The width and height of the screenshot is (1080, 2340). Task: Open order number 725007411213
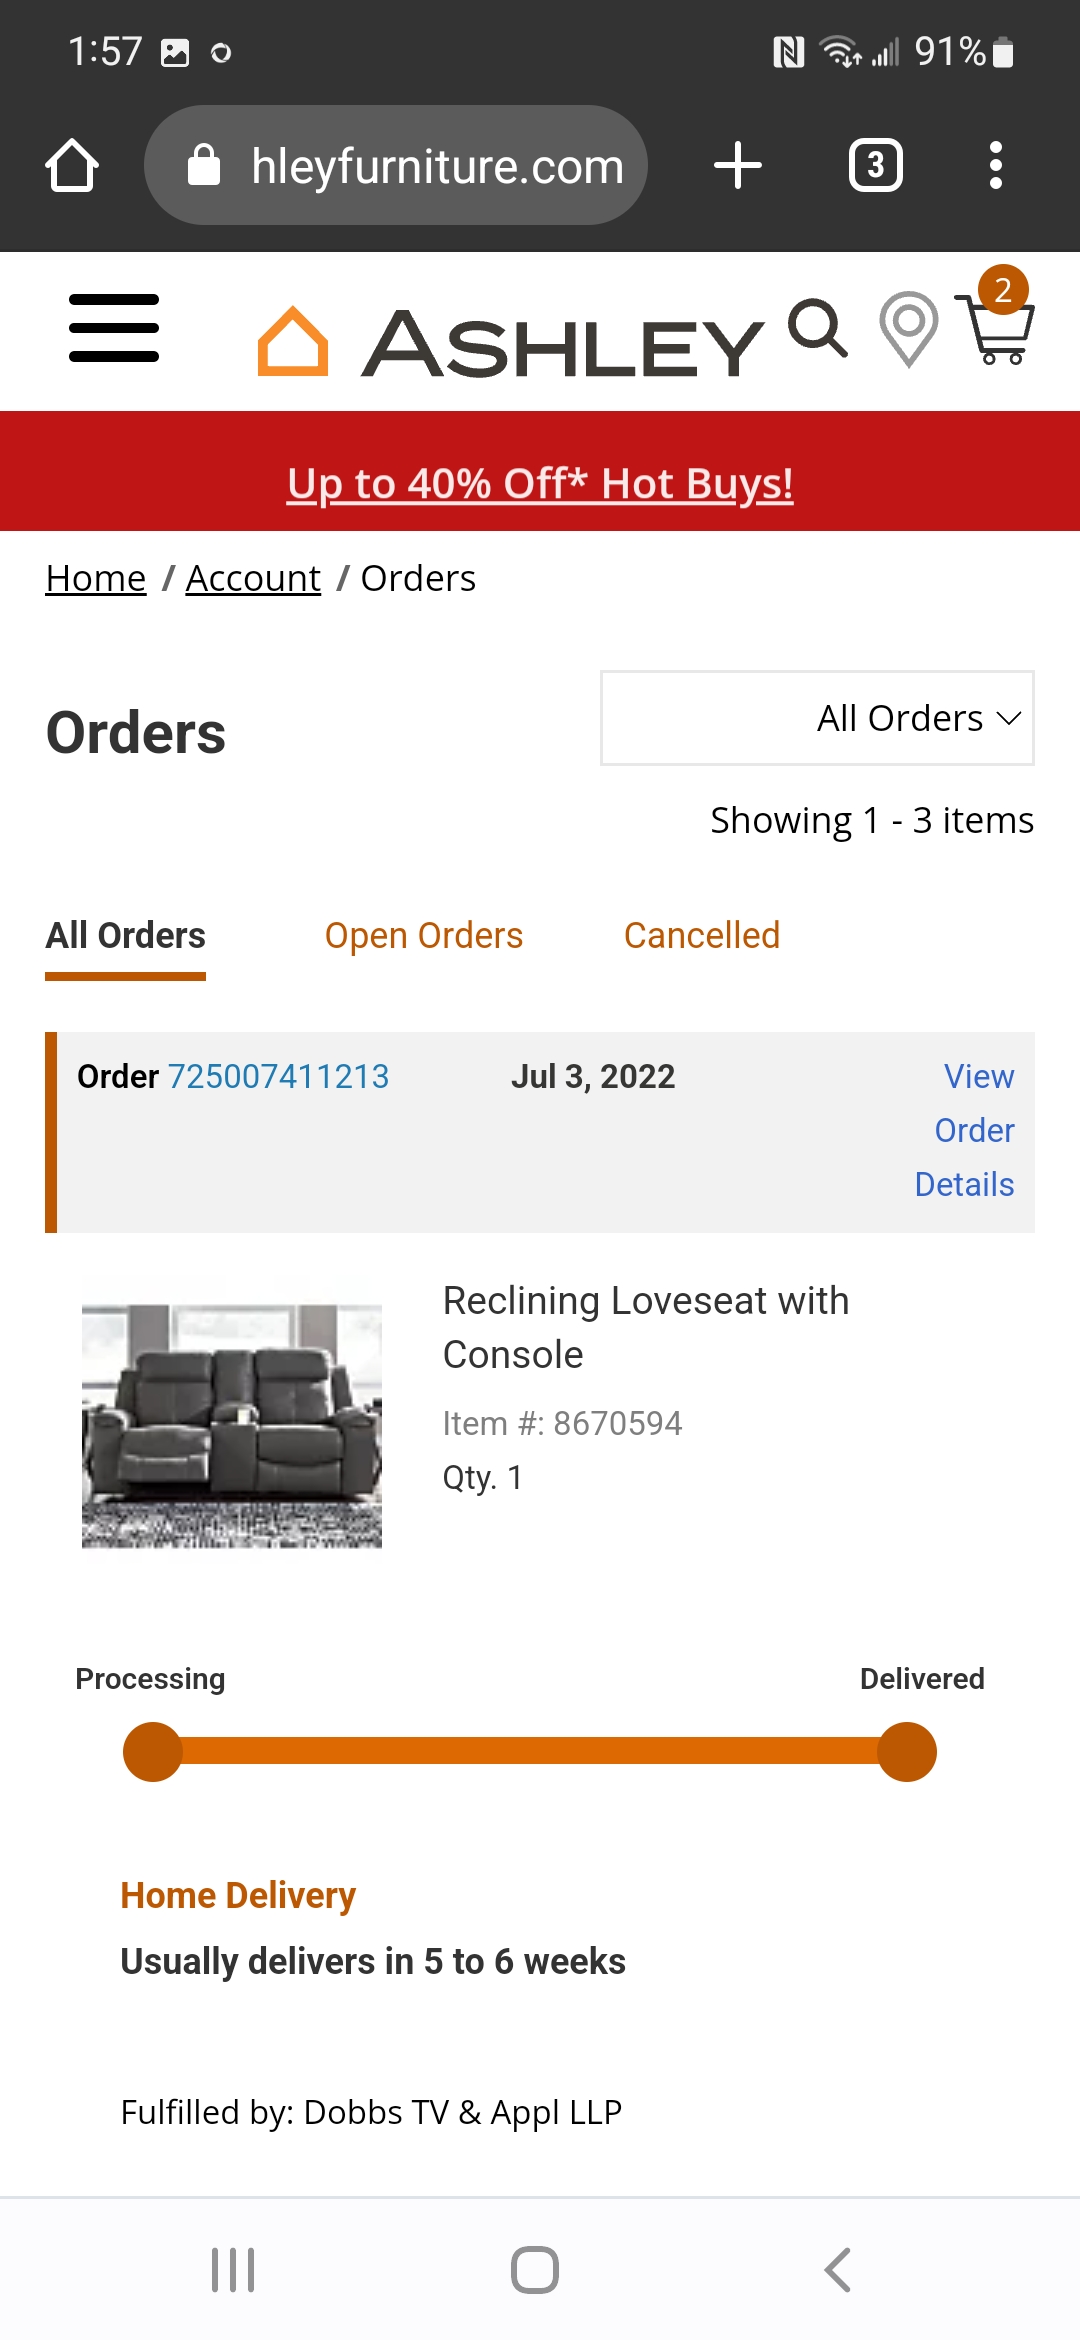click(x=278, y=1077)
